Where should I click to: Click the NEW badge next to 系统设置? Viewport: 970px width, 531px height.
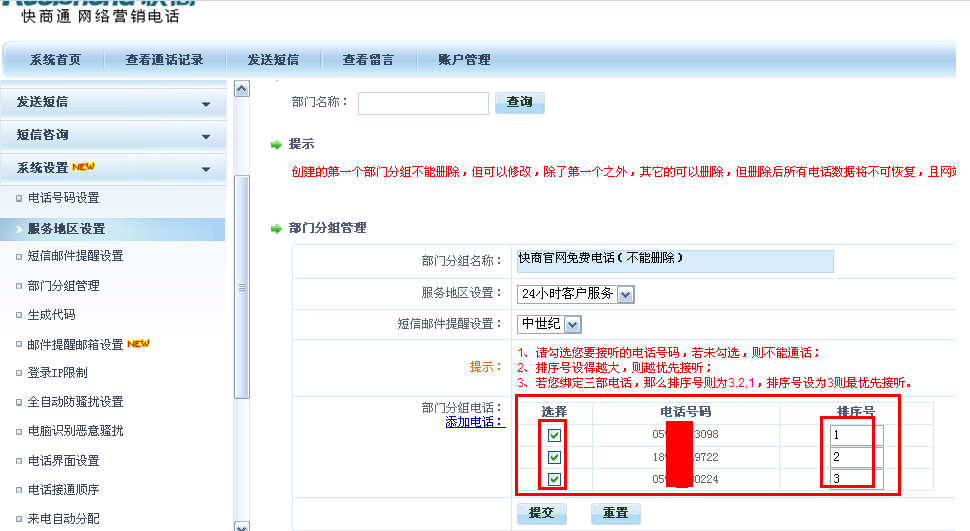click(84, 167)
